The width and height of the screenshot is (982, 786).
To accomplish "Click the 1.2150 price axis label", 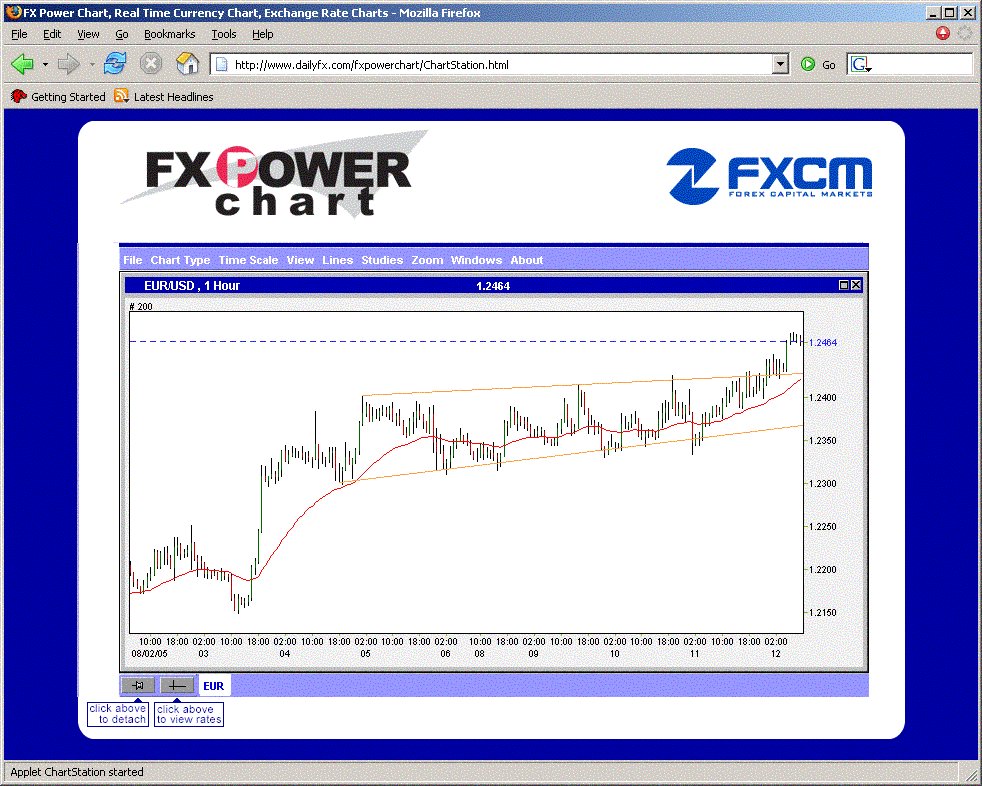I will pos(823,613).
